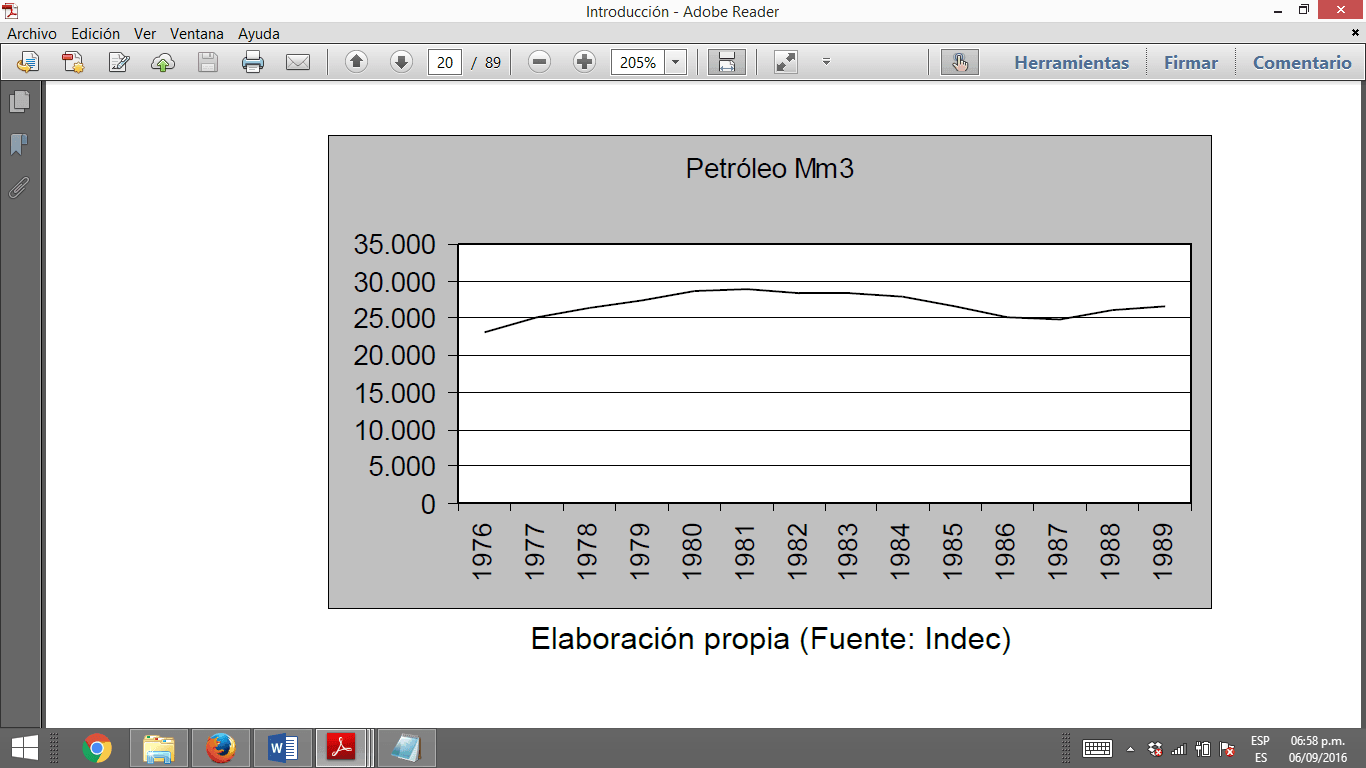The image size is (1366, 768).
Task: Show hidden icons in the system tray
Action: (1131, 747)
